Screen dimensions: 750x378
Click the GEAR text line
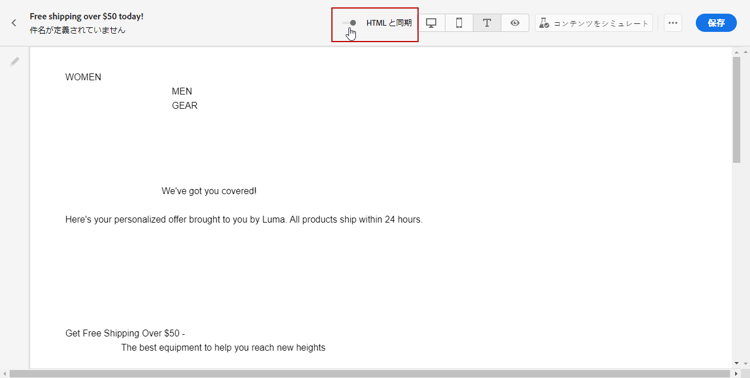(185, 106)
